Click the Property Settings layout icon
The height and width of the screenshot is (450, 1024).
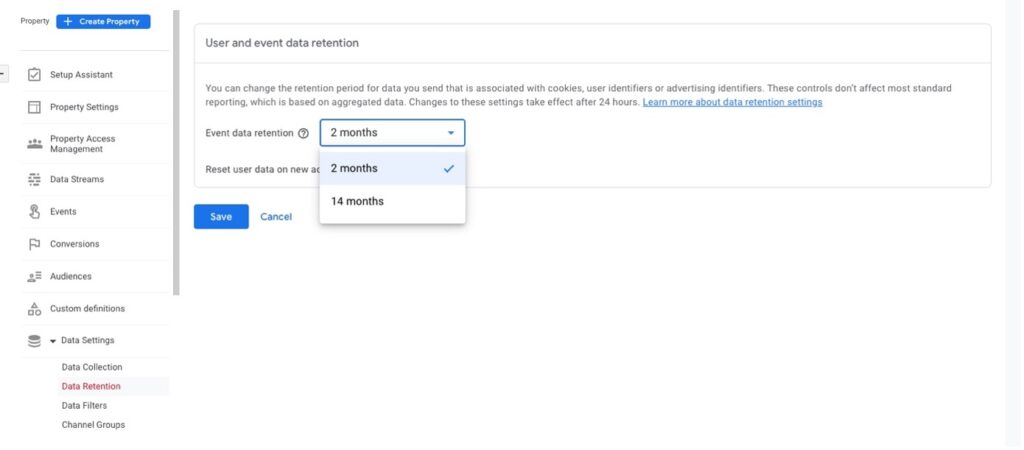click(34, 107)
